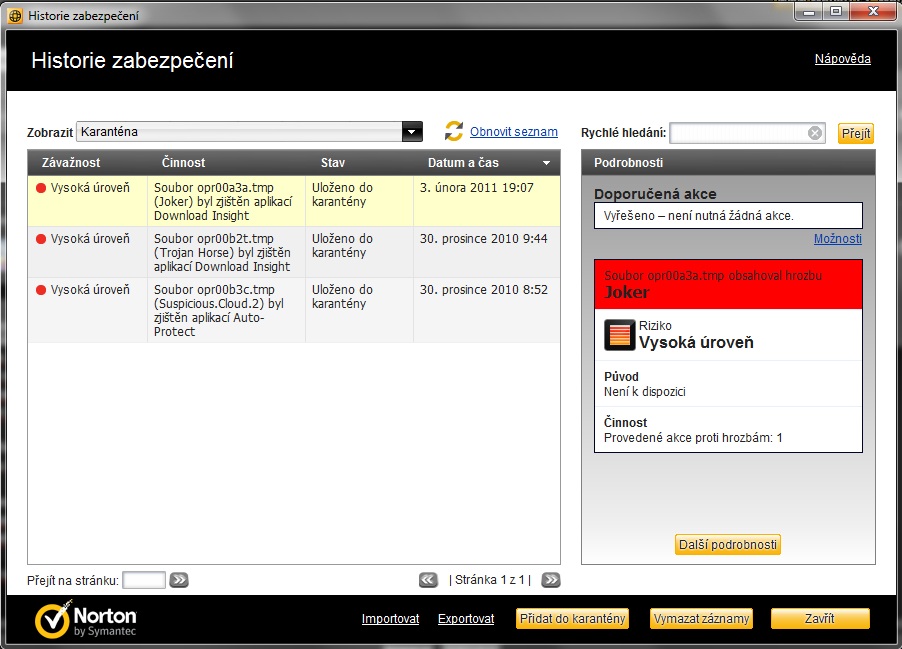Click the date 30. prosince 2010 9:44
Viewport: 902px width, 649px height.
coord(483,239)
